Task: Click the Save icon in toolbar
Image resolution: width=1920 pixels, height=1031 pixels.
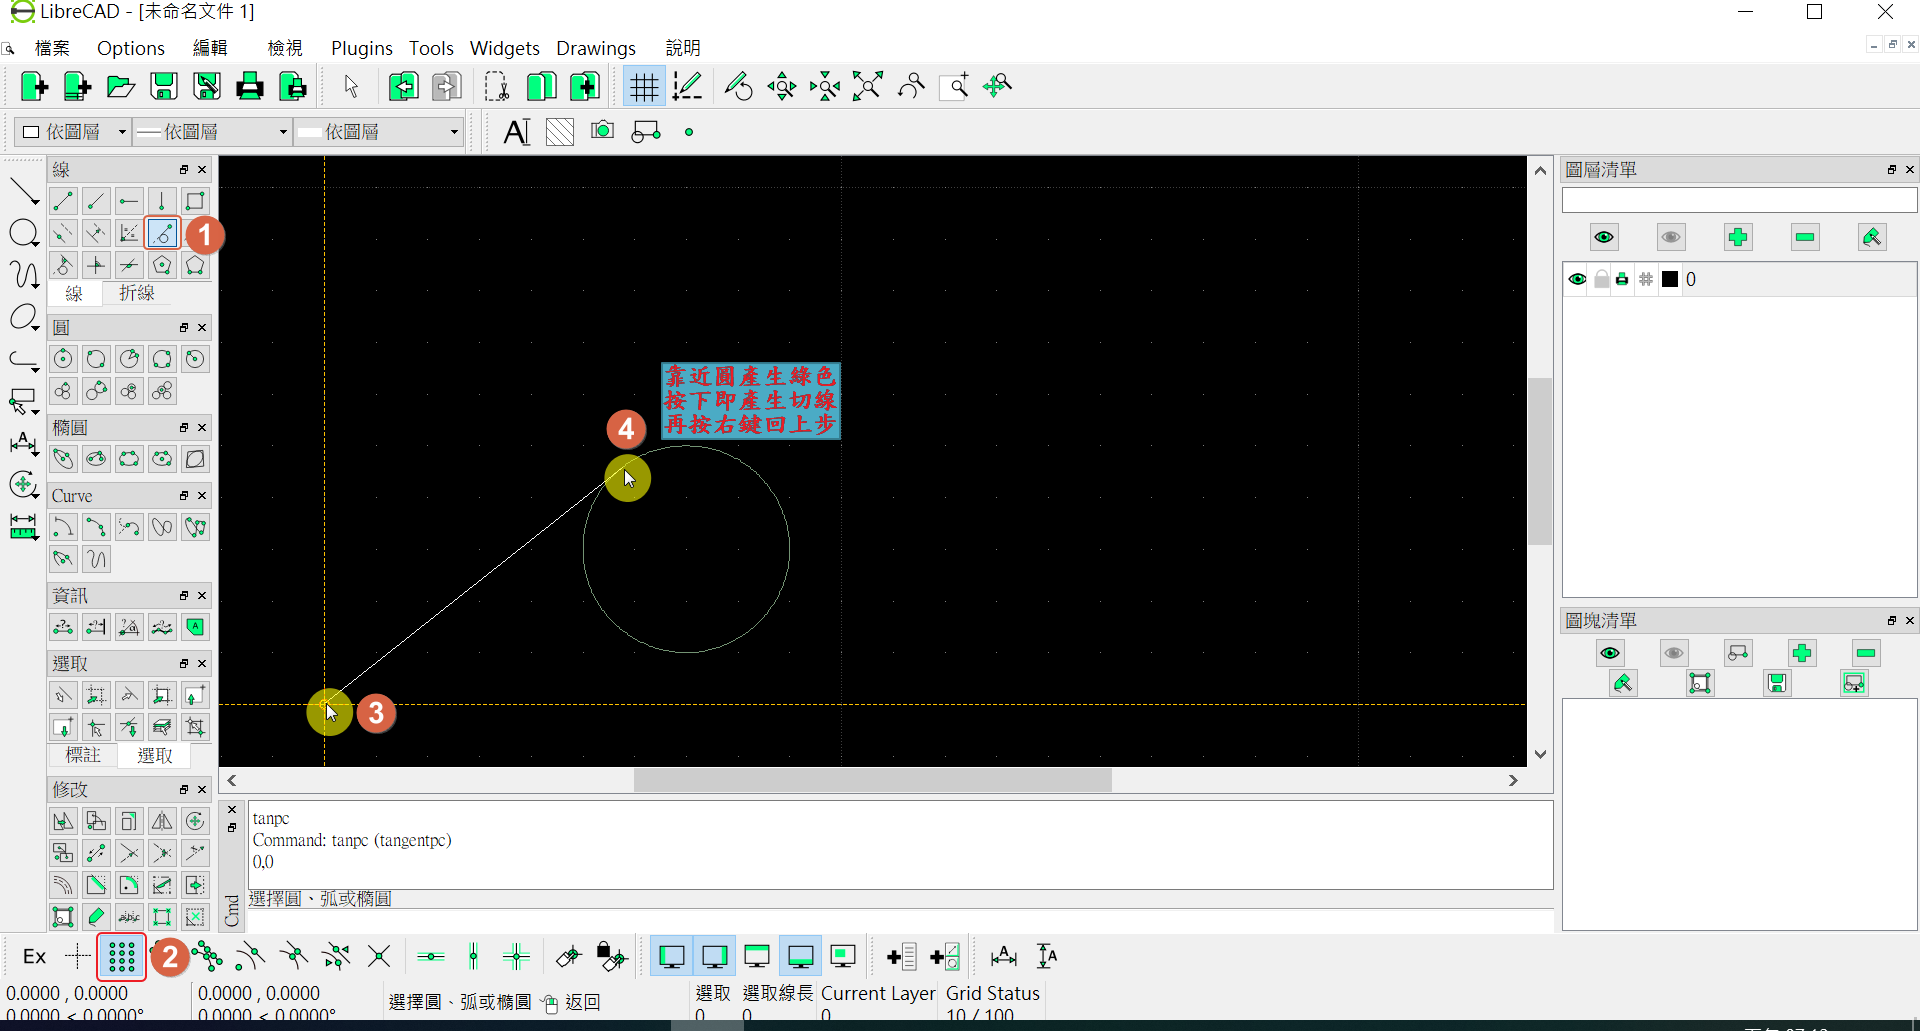Action: [x=164, y=87]
